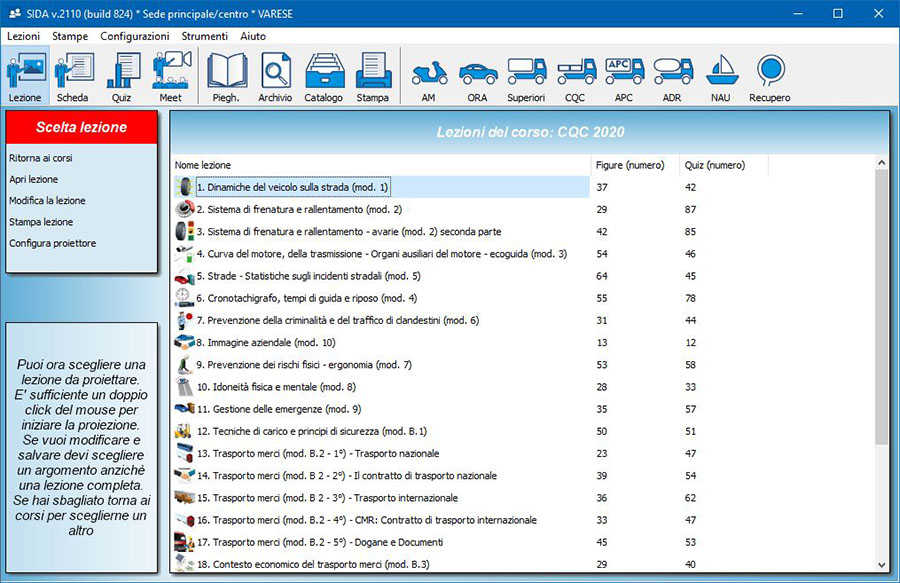This screenshot has width=900, height=583.
Task: Click the Quiz toolbar icon
Action: [x=122, y=77]
